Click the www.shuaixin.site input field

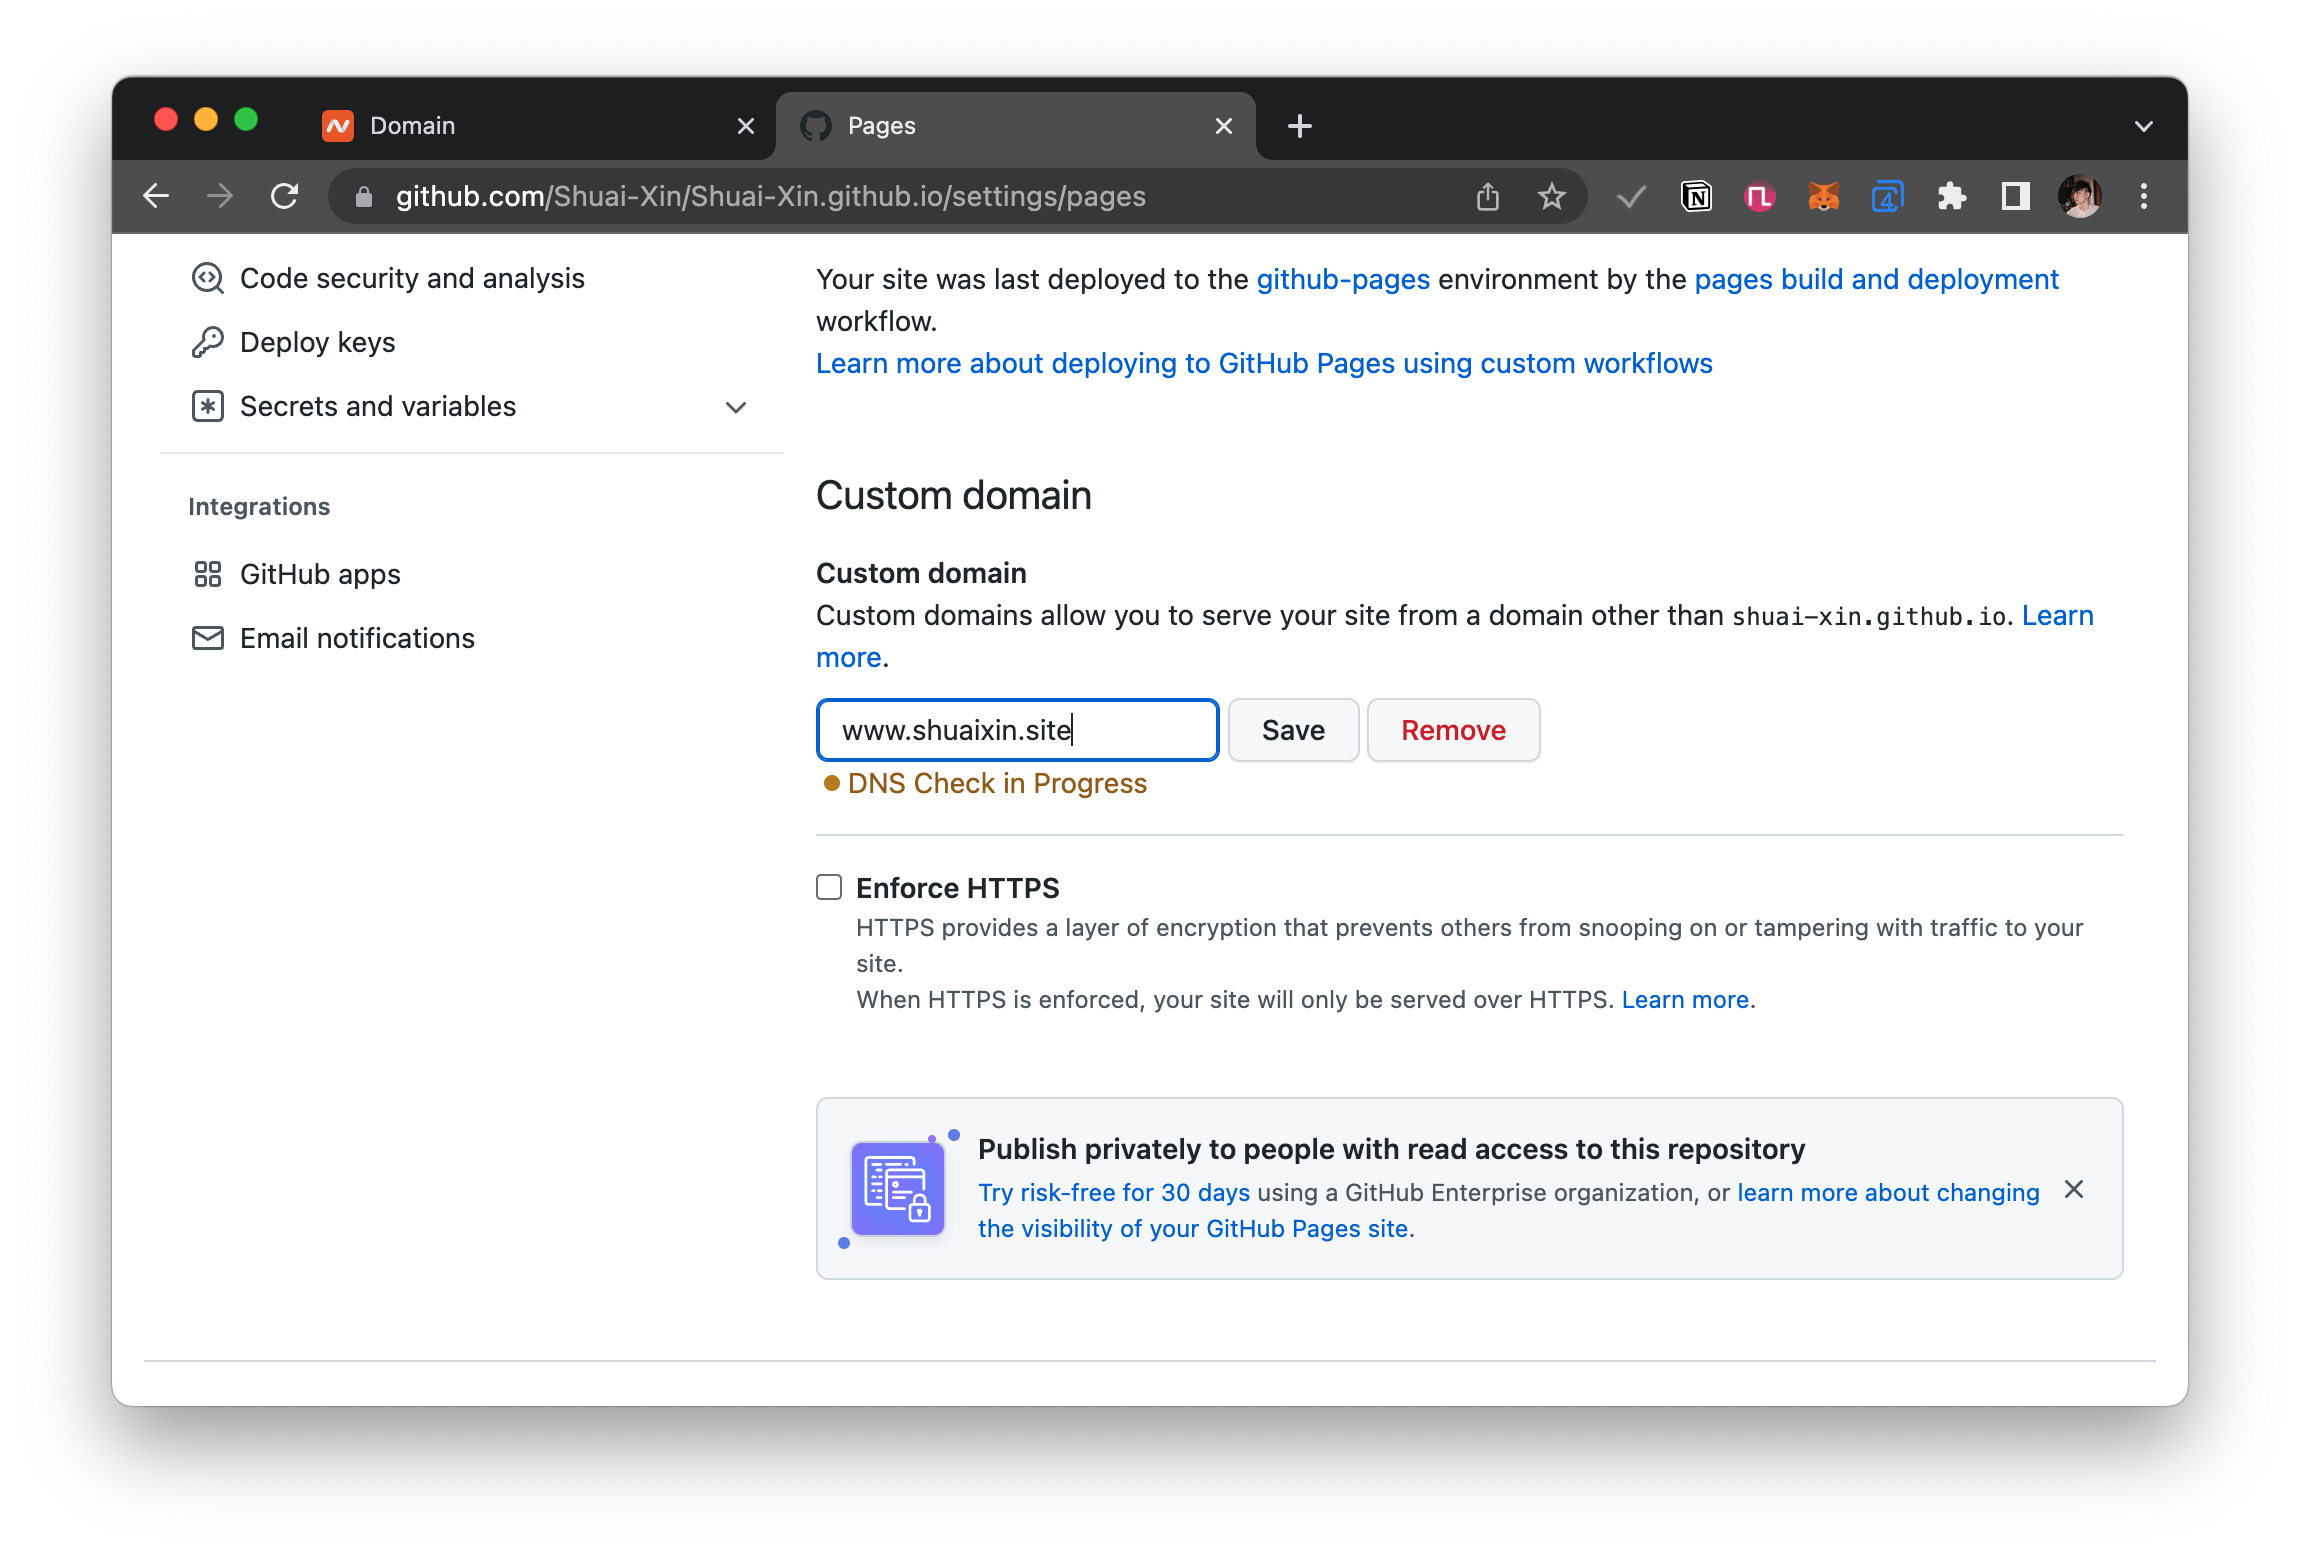click(x=1016, y=728)
